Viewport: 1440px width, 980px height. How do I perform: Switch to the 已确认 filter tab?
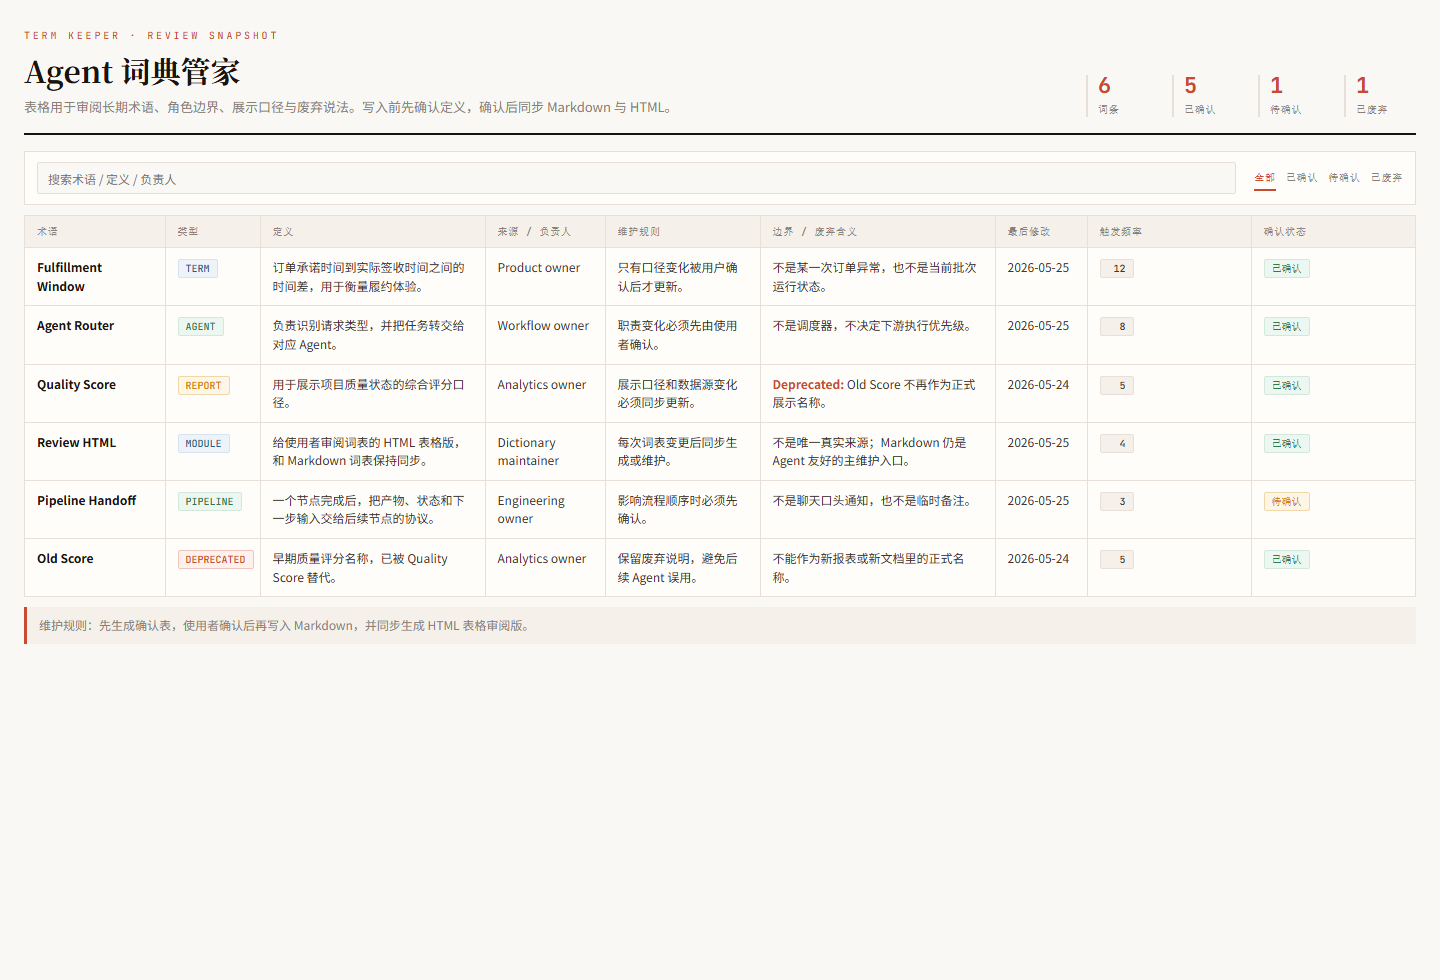point(1301,178)
